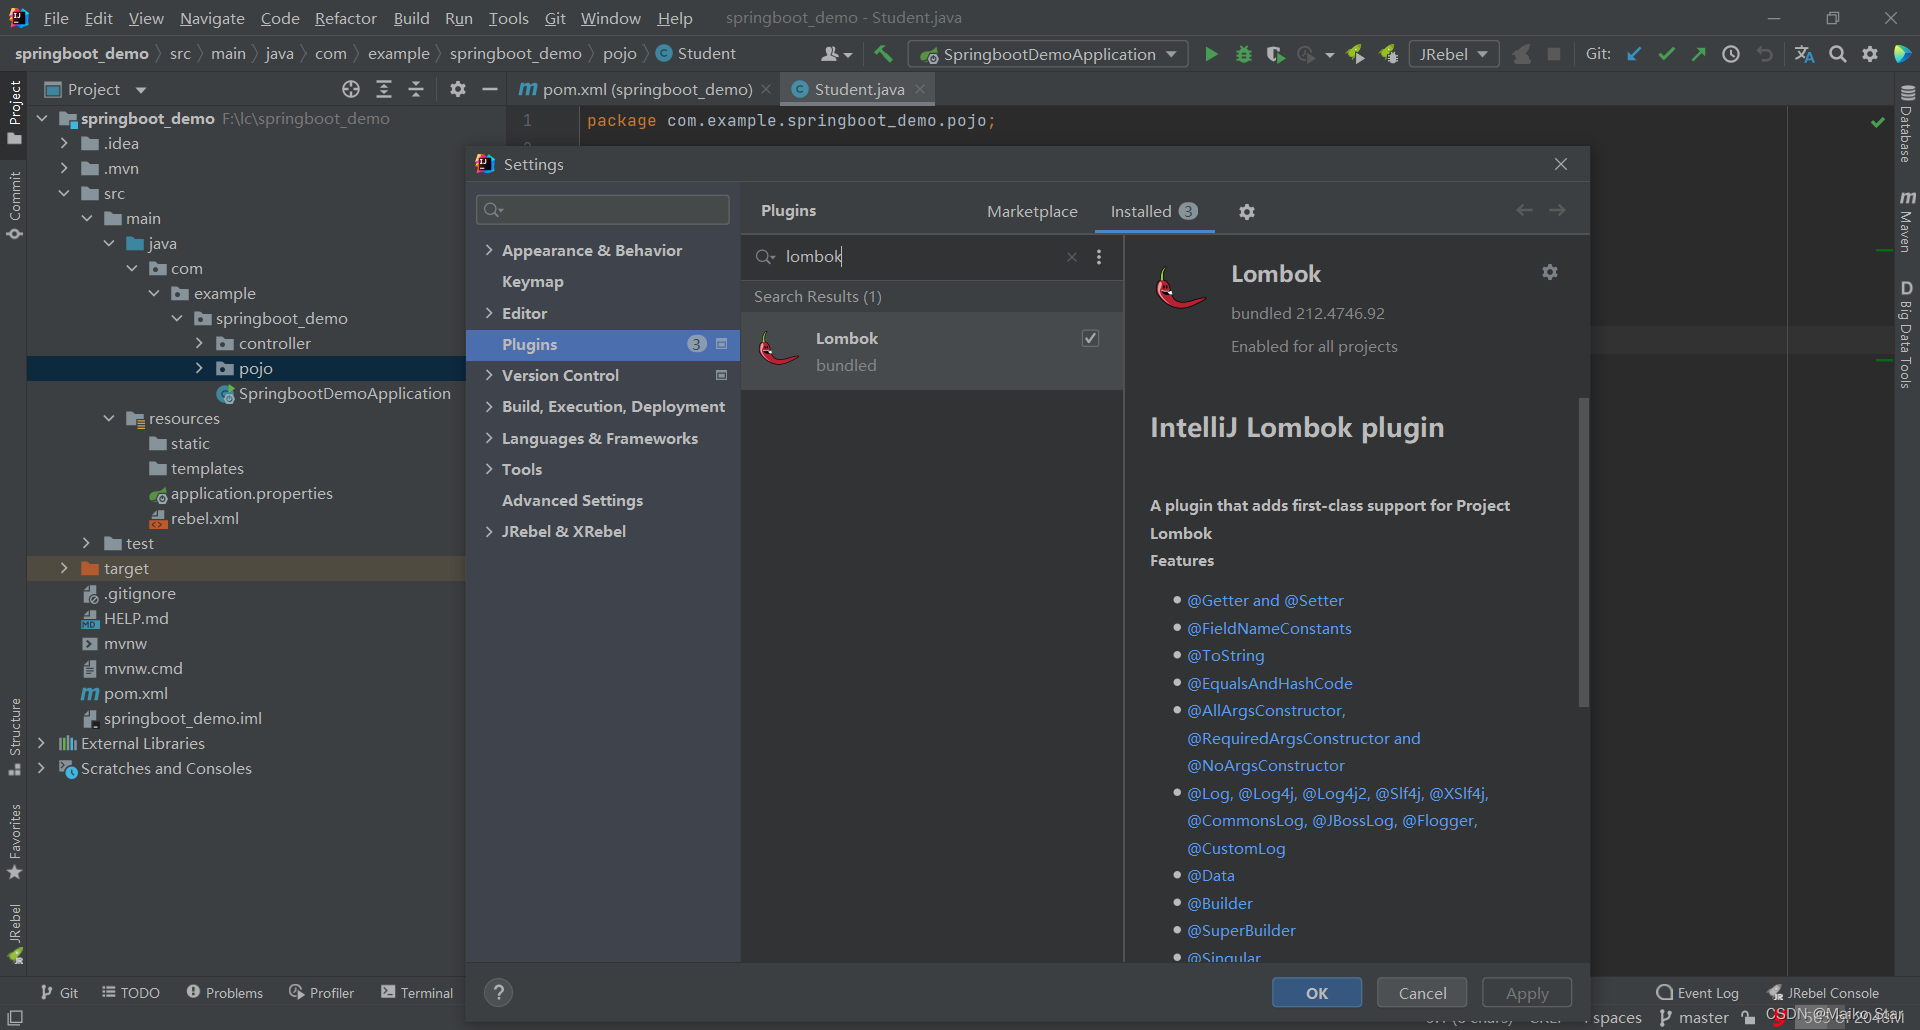The image size is (1920, 1030).
Task: Open @Builder feature link
Action: point(1219,903)
